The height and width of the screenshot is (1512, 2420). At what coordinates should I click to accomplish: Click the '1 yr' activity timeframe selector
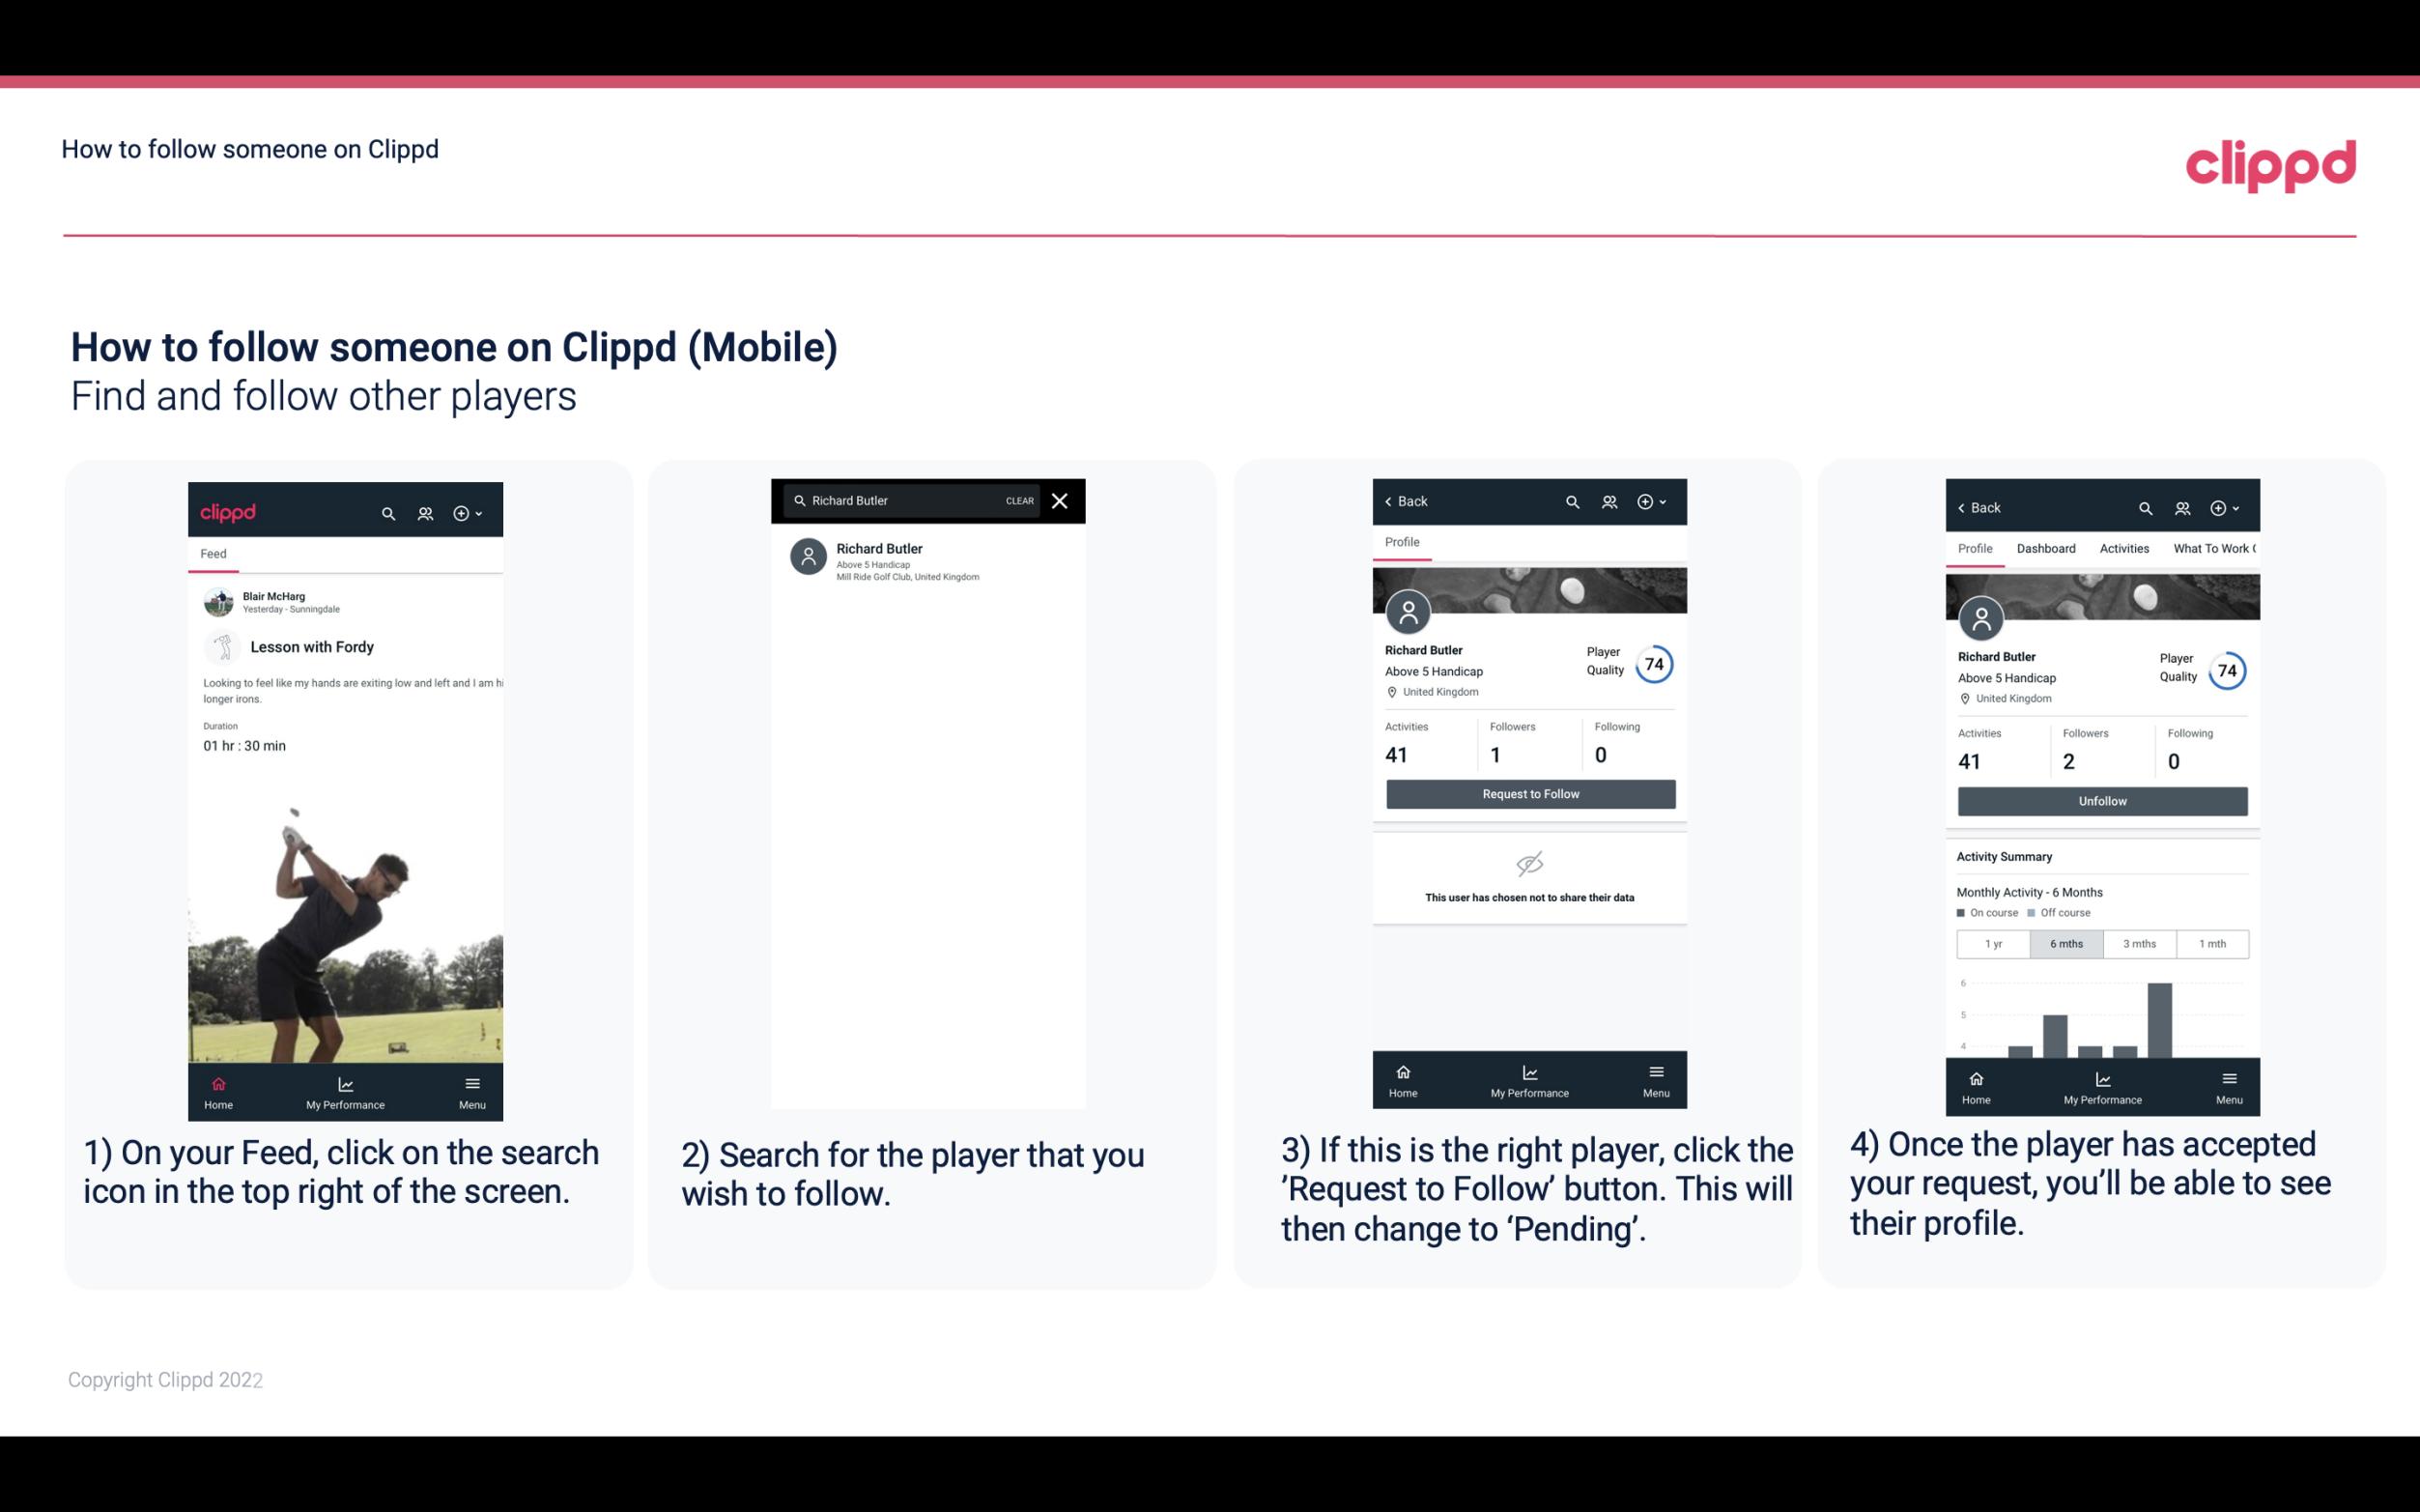[1993, 942]
